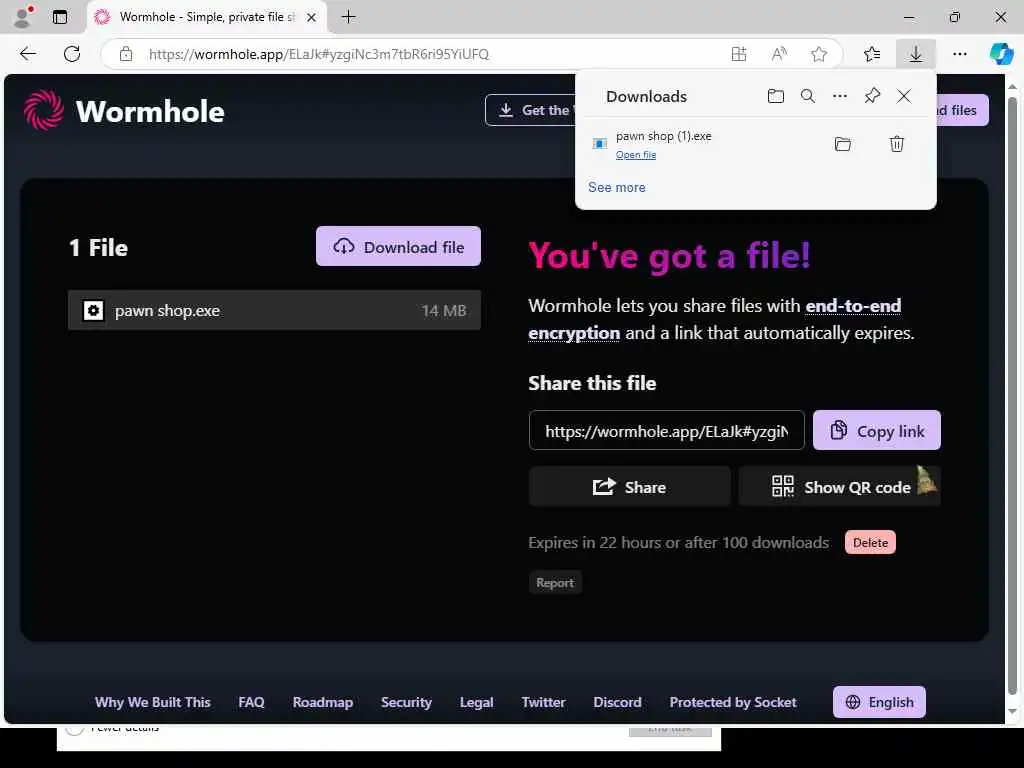The width and height of the screenshot is (1024, 768).
Task: Click the Get the app button
Action: pos(530,110)
